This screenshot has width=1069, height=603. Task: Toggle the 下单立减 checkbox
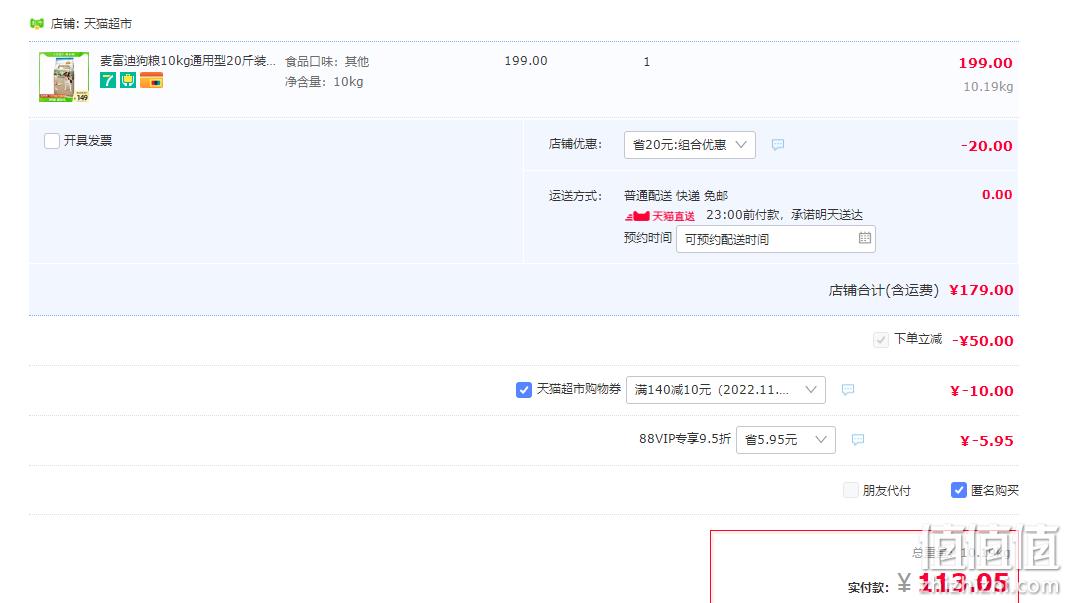point(881,340)
